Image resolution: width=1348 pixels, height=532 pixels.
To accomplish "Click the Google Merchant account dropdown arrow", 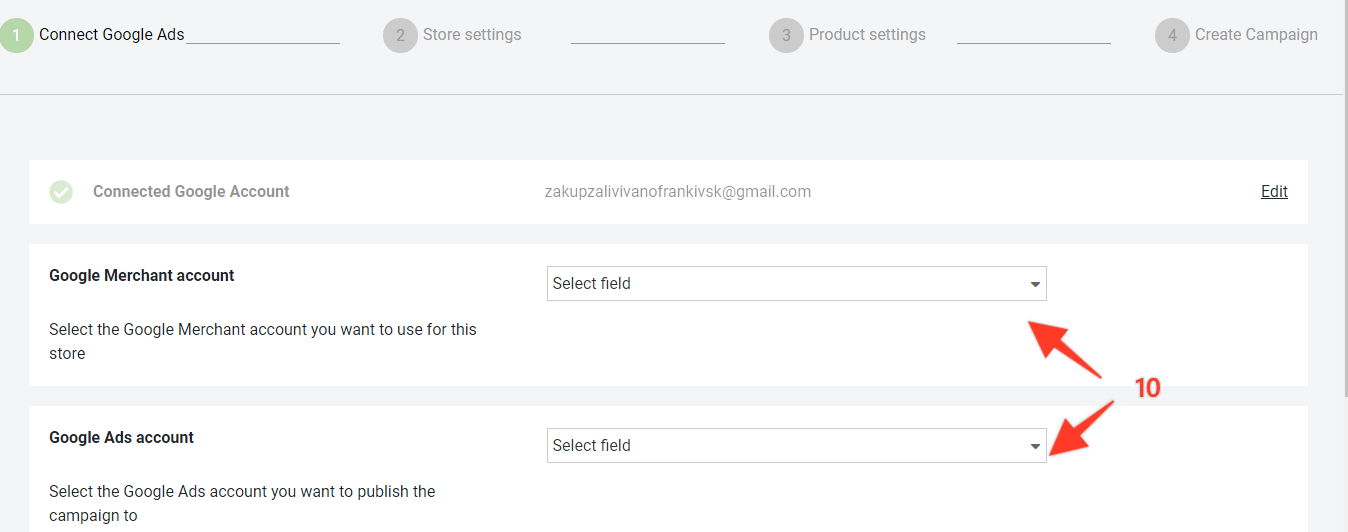I will pyautogui.click(x=1035, y=285).
